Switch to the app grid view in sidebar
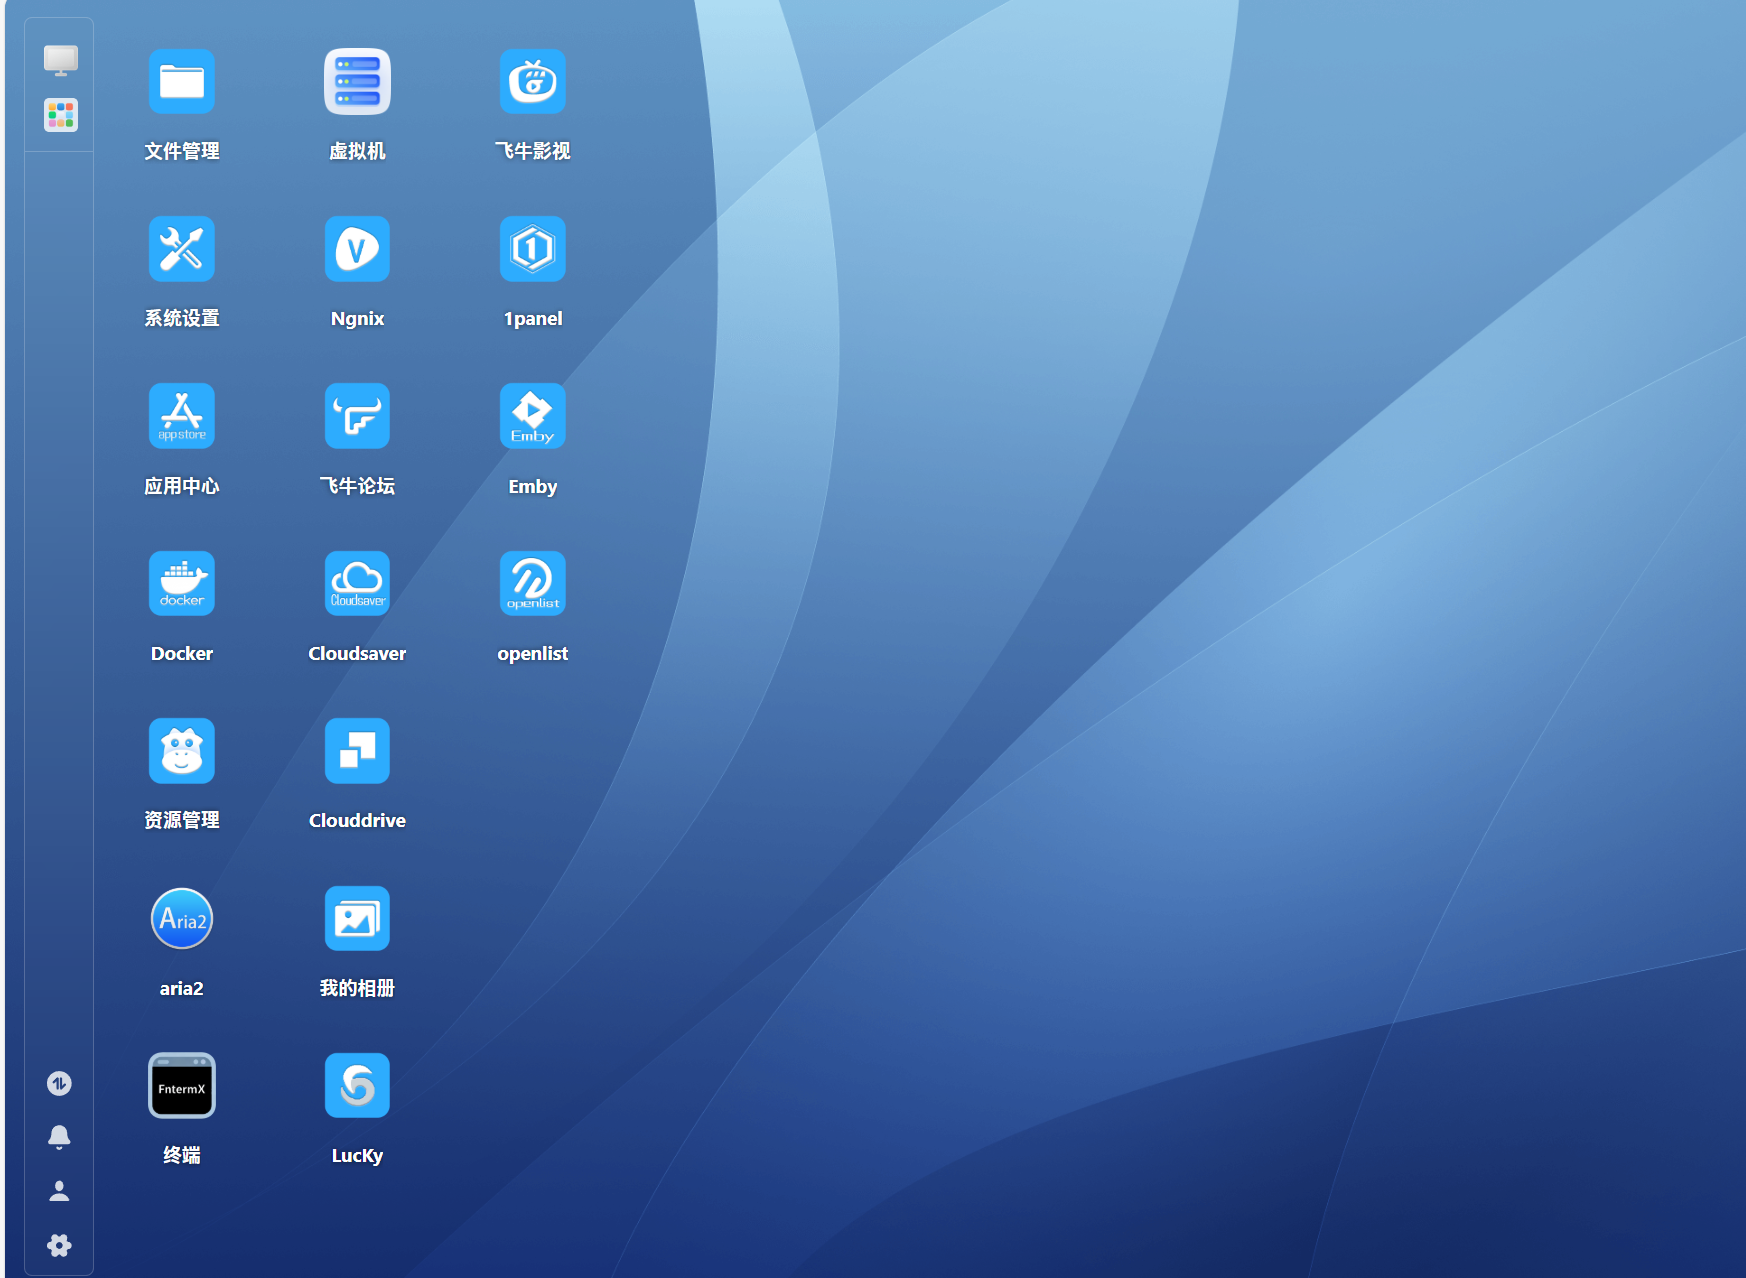Image resolution: width=1746 pixels, height=1278 pixels. point(59,114)
